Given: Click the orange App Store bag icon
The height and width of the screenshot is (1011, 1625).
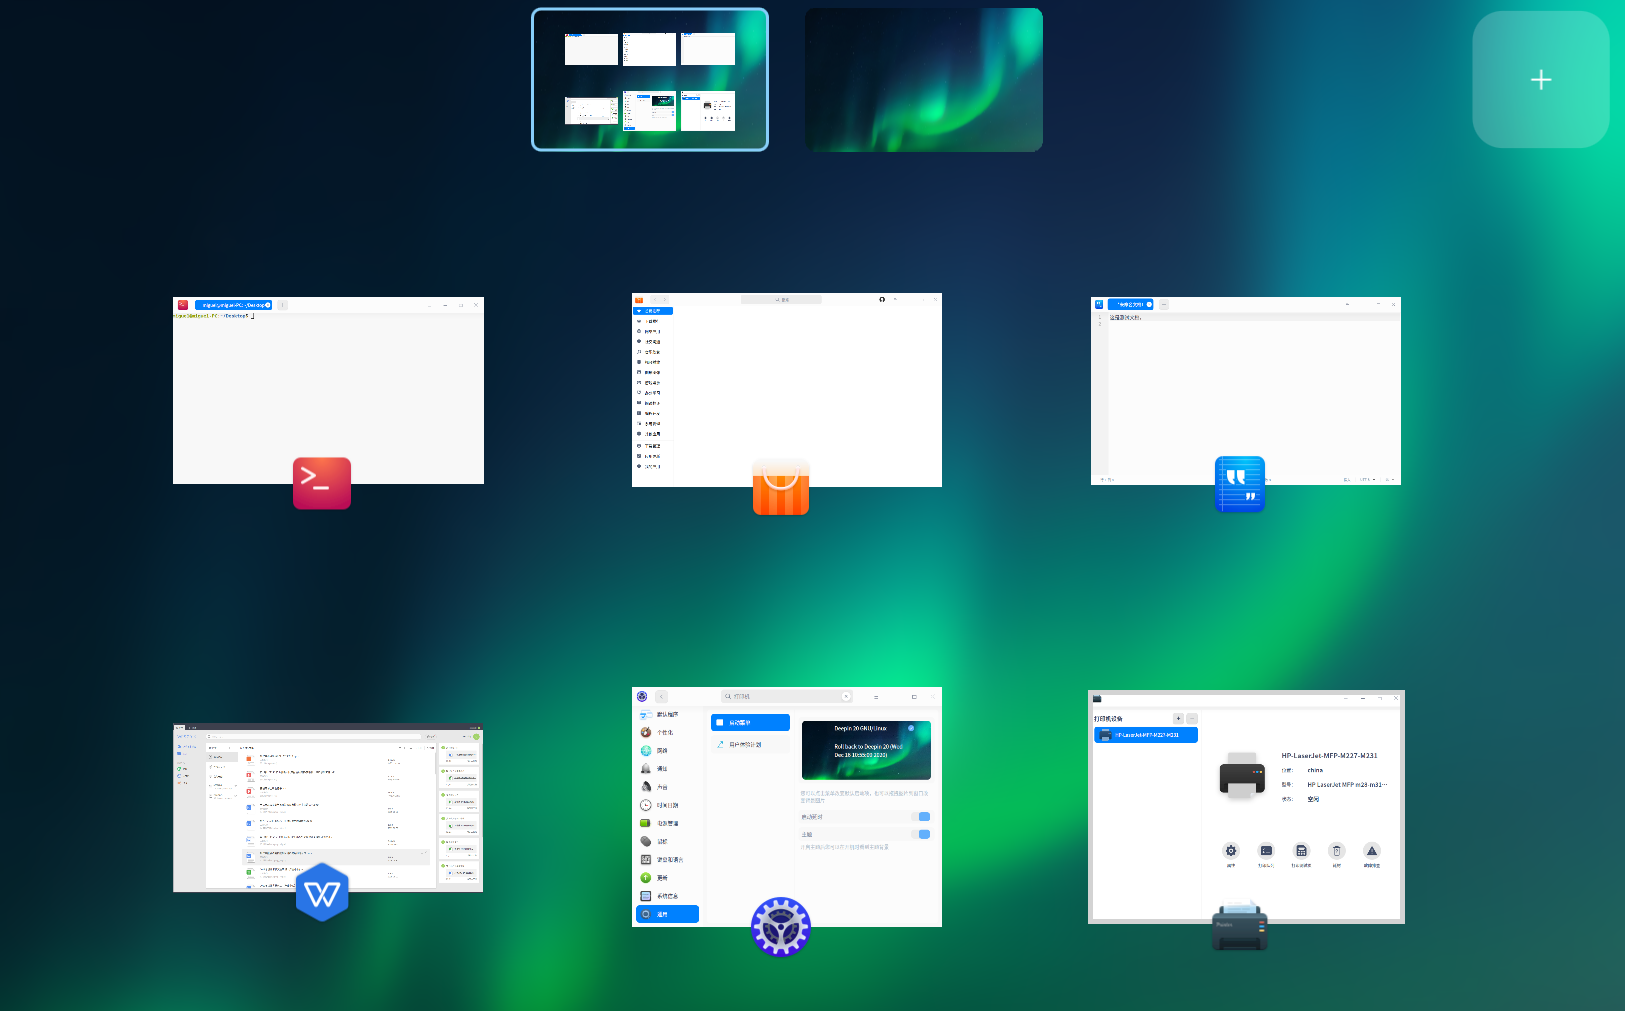Looking at the screenshot, I should click(x=781, y=487).
